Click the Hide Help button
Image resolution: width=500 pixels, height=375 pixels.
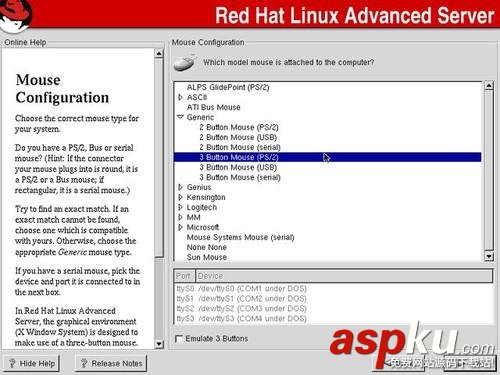(x=31, y=363)
